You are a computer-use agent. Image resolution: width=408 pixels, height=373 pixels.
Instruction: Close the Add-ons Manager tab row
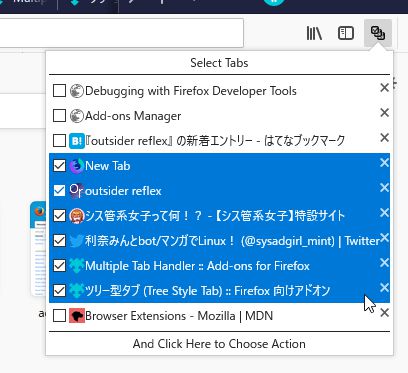(x=384, y=113)
